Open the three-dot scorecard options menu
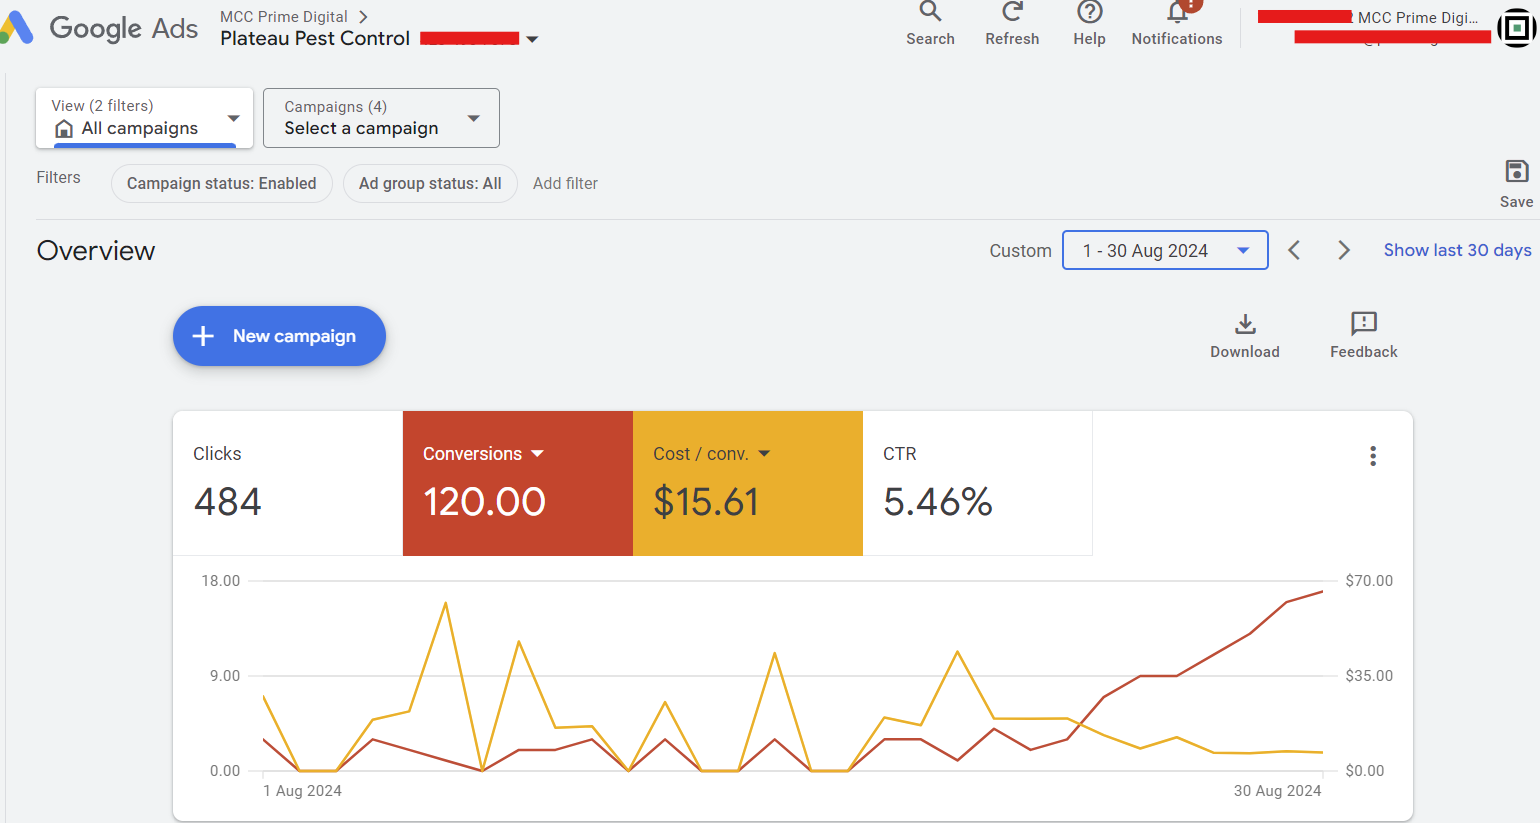1540x823 pixels. tap(1373, 456)
